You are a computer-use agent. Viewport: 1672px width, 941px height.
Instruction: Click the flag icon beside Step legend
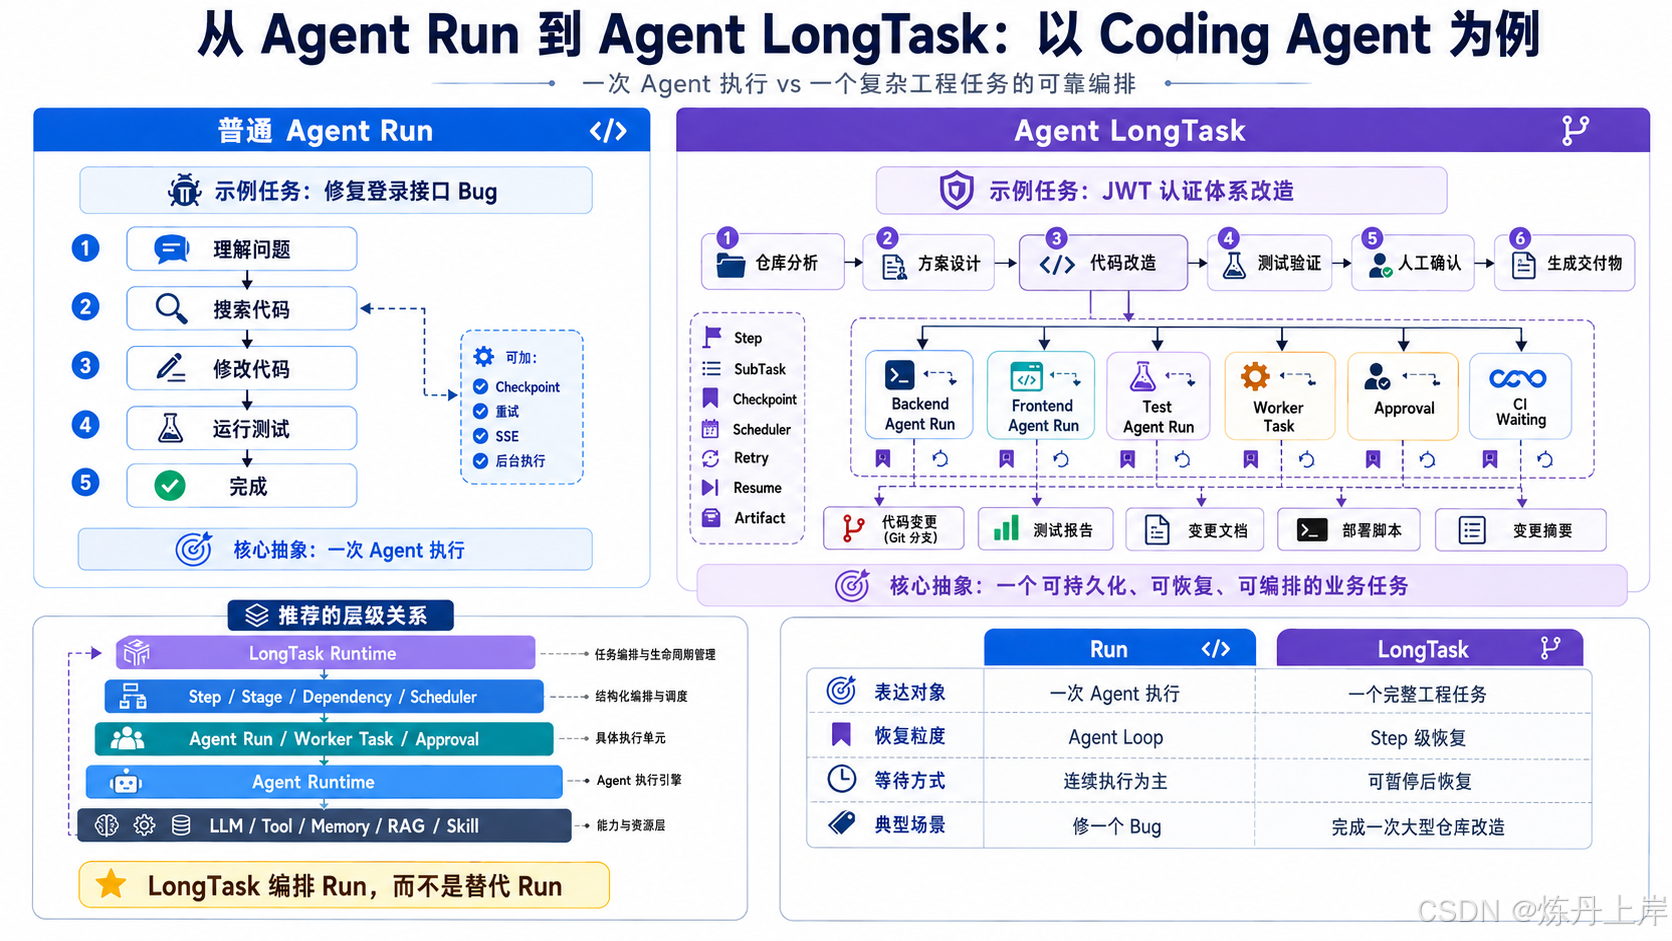[x=712, y=337]
